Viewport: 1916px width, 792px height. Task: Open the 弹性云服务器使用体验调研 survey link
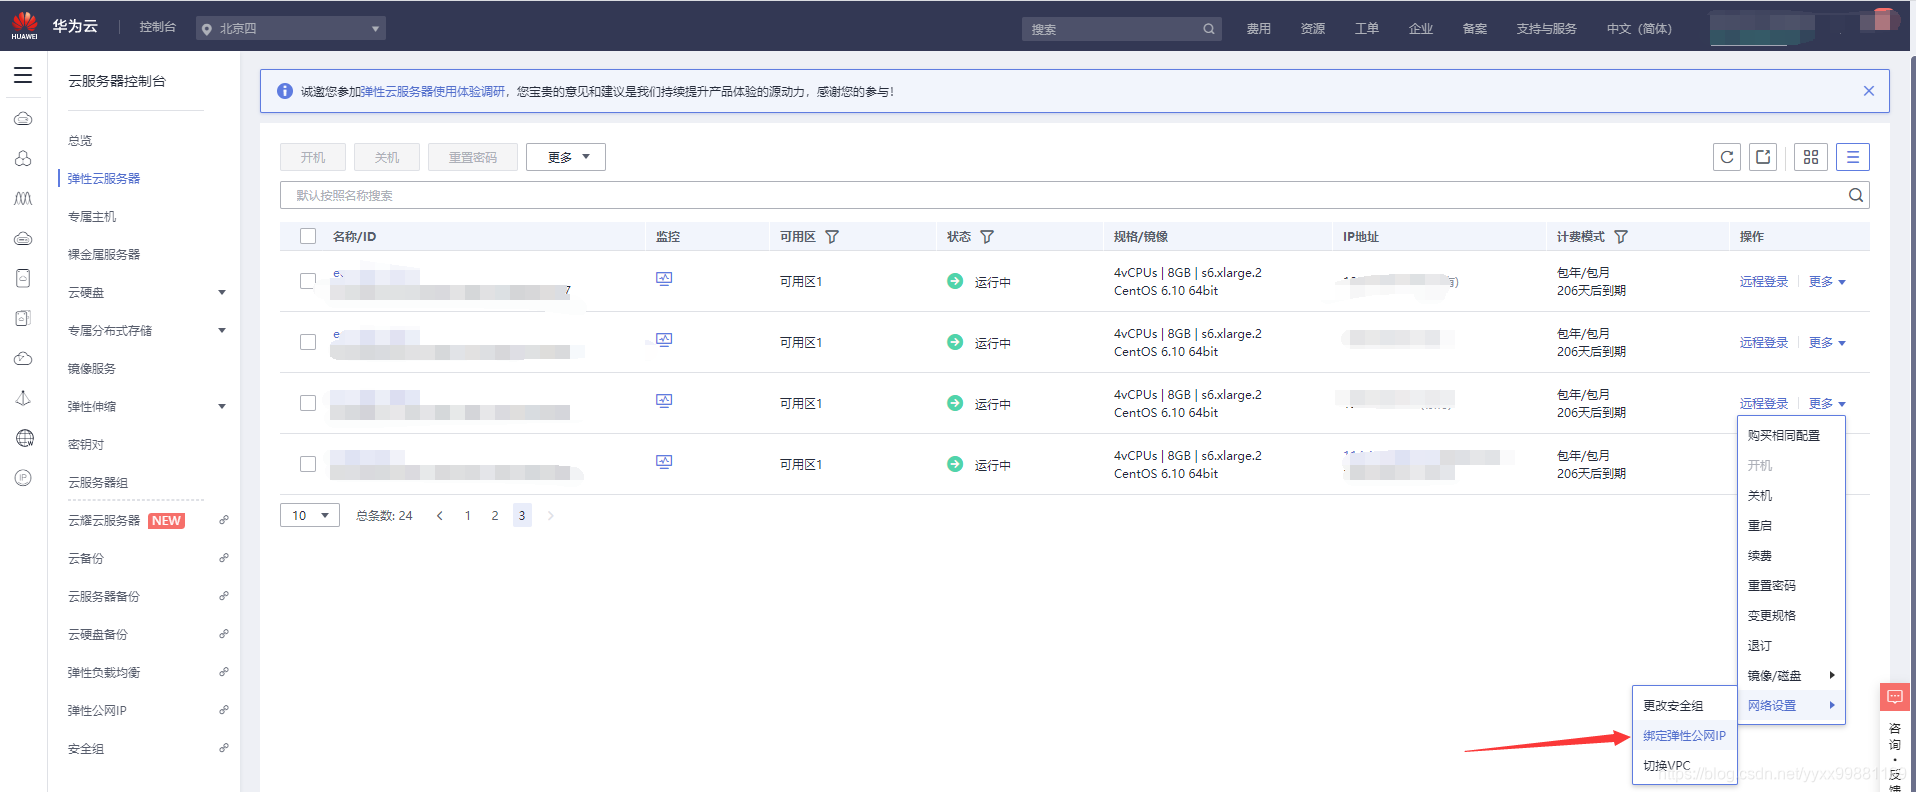click(x=433, y=92)
